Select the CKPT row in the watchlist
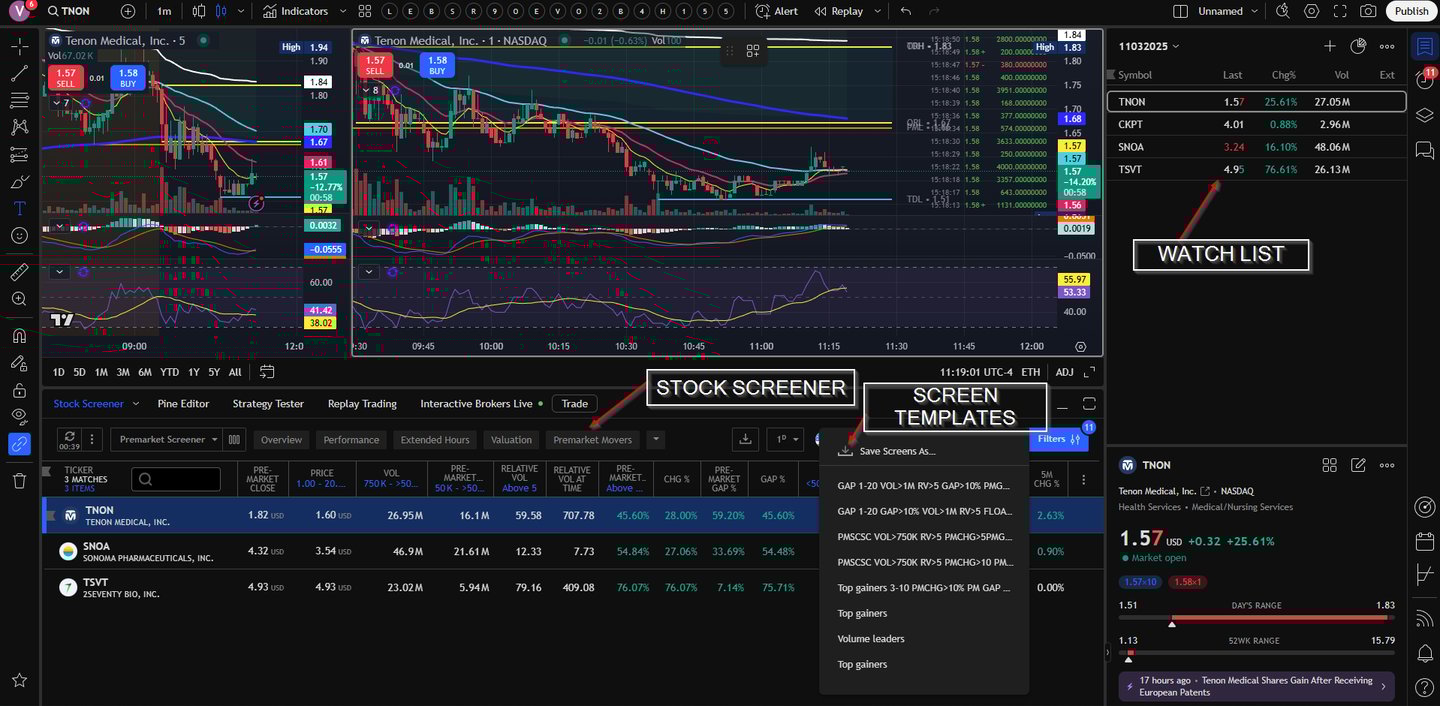1440x706 pixels. coord(1256,124)
